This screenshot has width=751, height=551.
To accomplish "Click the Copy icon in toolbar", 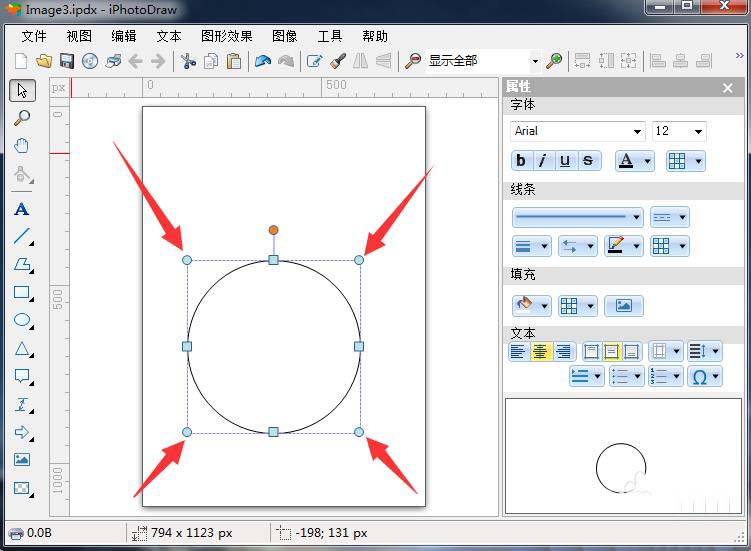I will coord(211,61).
